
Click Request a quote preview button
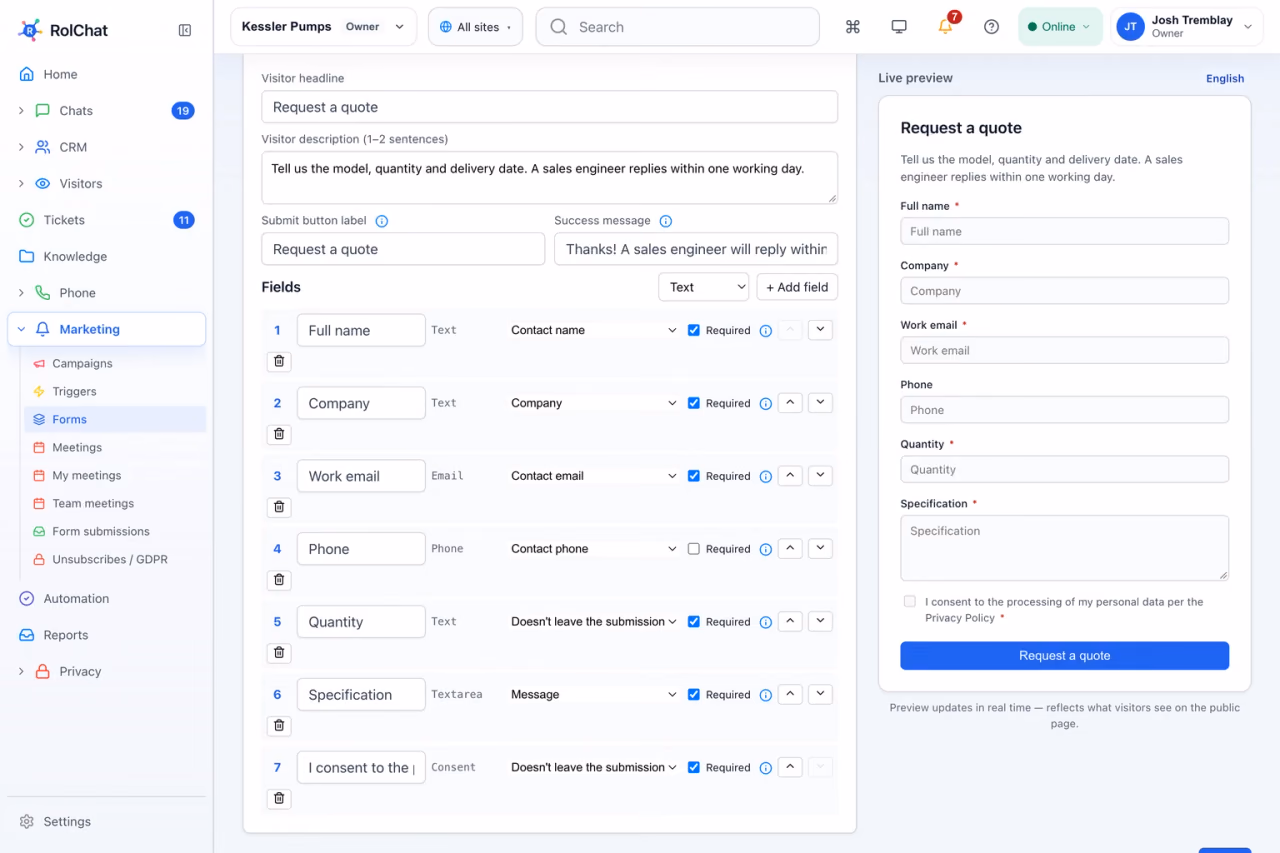click(x=1064, y=656)
